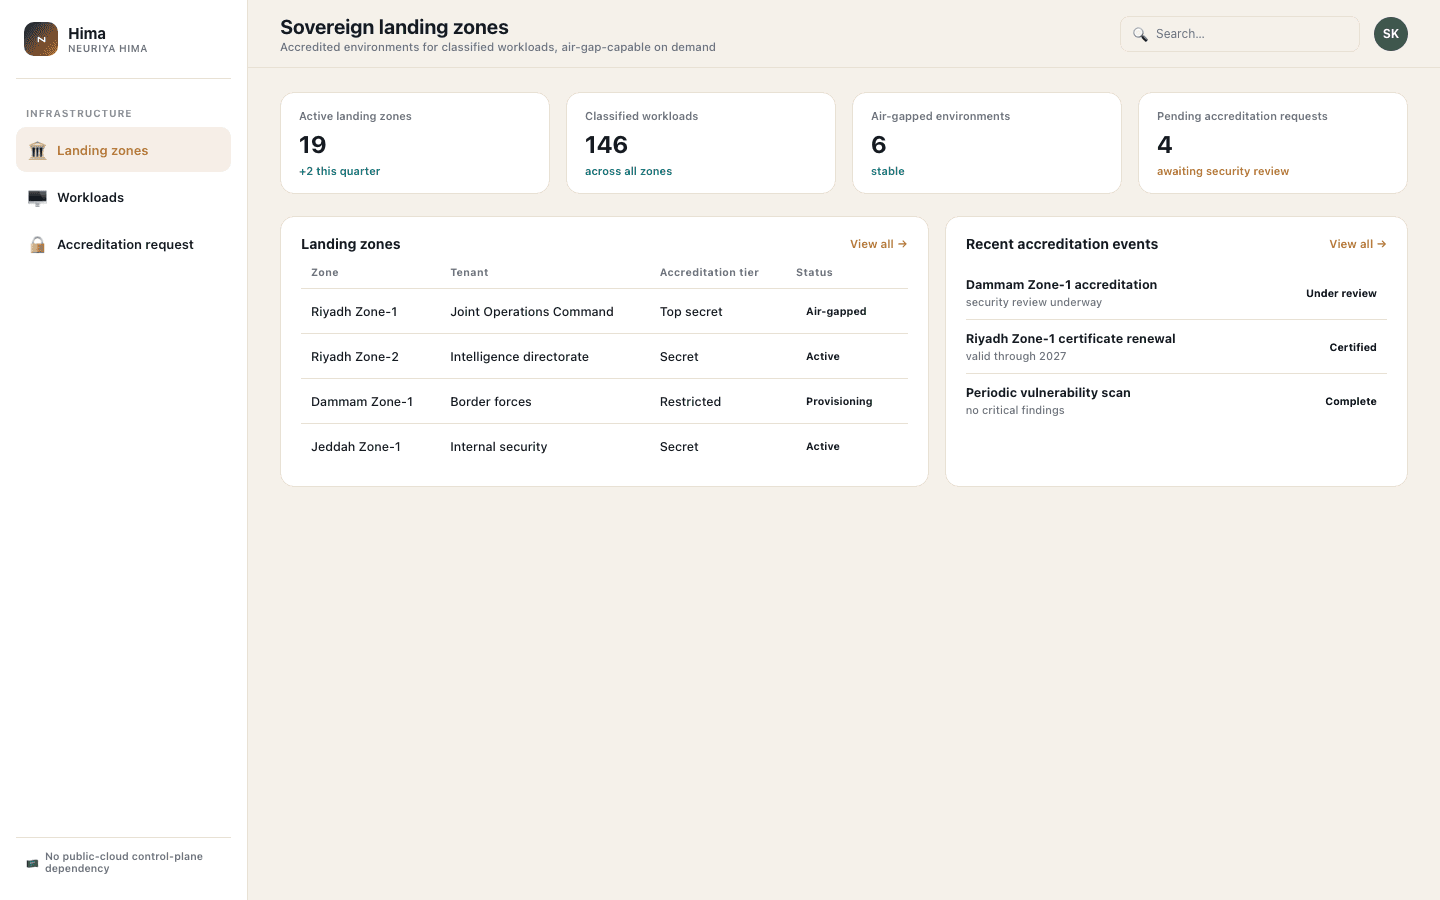Click the Complete status badge
This screenshot has height=900, width=1440.
pos(1351,402)
